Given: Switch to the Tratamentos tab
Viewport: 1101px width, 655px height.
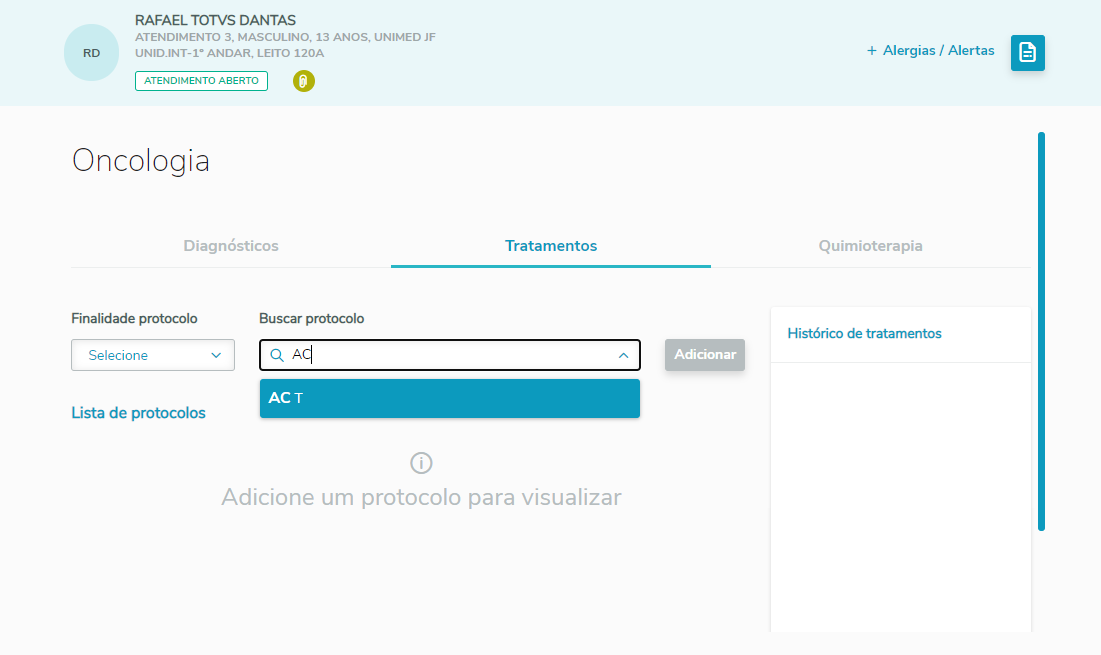Looking at the screenshot, I should click(x=550, y=246).
